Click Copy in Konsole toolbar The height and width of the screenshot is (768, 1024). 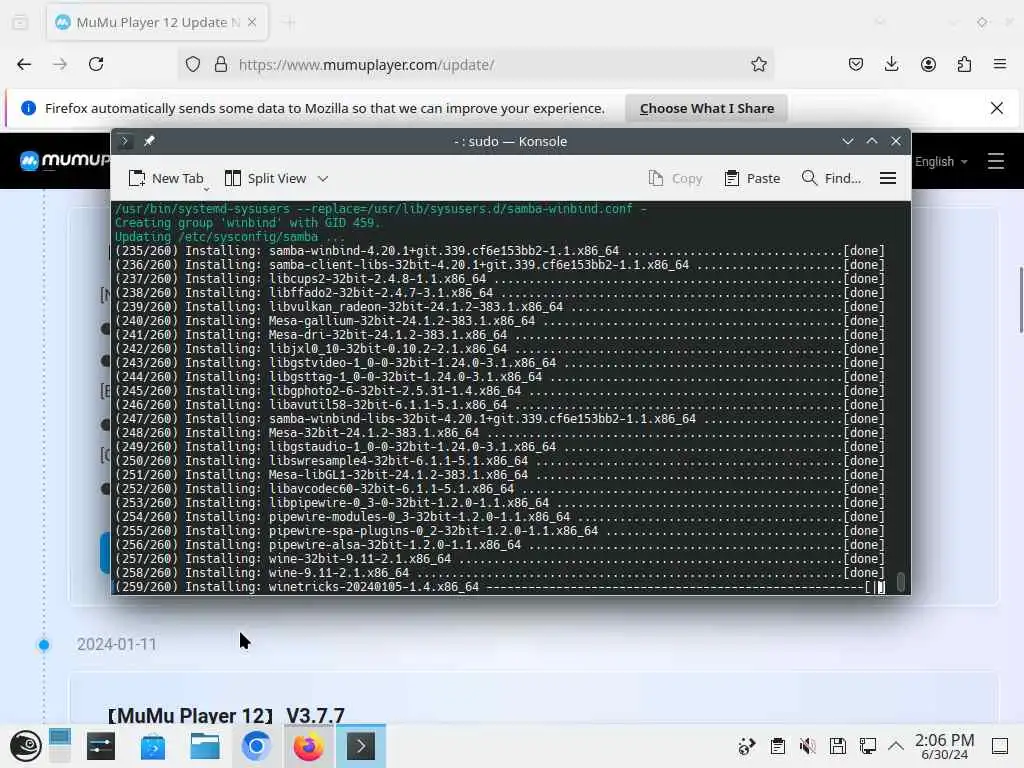click(675, 178)
